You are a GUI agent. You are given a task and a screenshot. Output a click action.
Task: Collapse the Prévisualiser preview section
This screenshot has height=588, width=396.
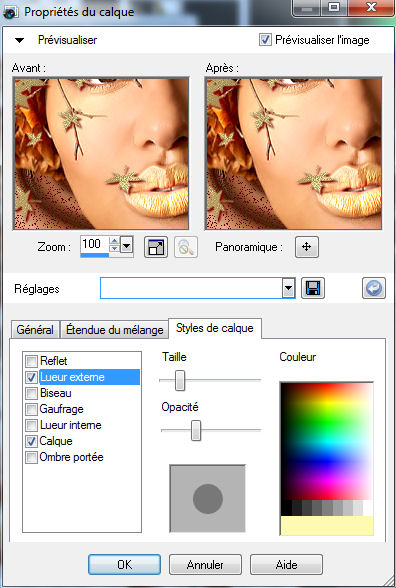[x=19, y=40]
